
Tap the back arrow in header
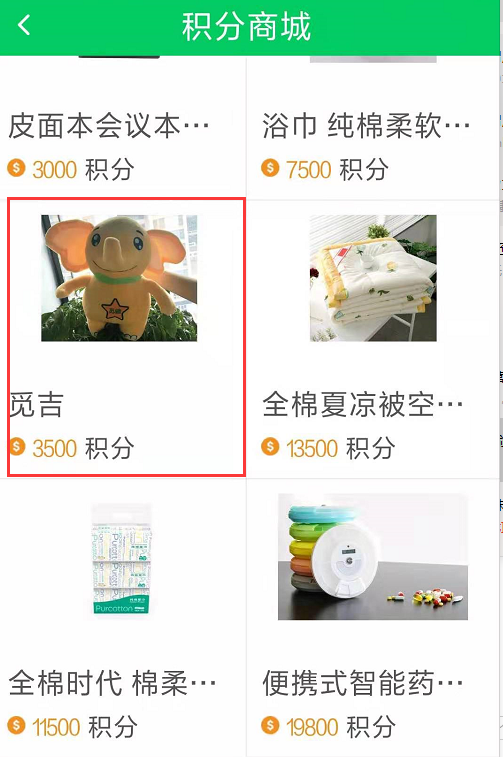pos(24,25)
